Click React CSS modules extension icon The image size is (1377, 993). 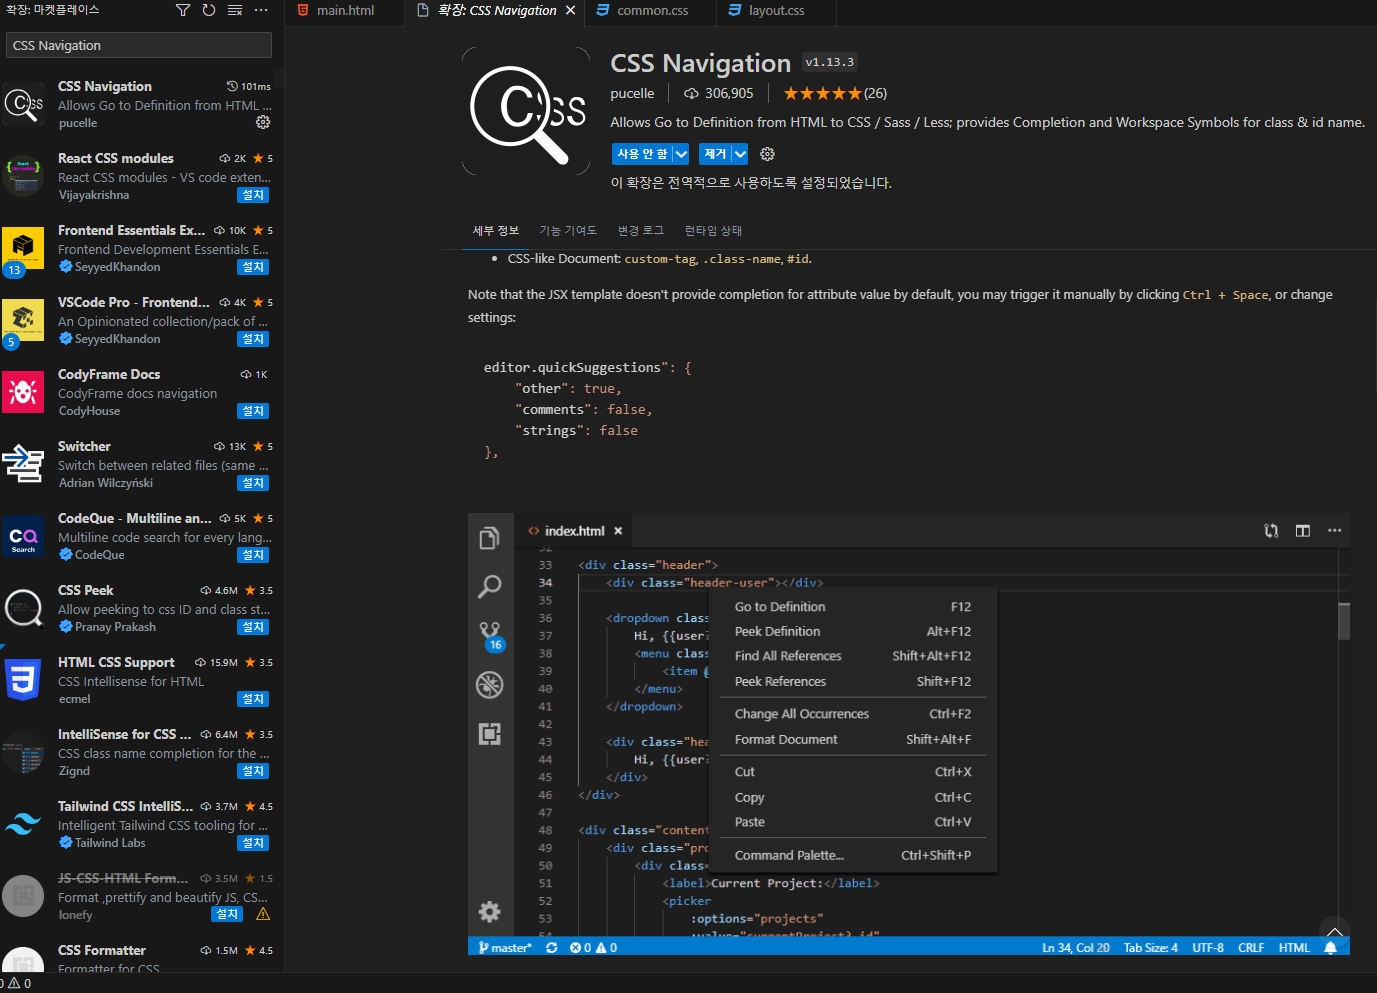click(x=23, y=176)
